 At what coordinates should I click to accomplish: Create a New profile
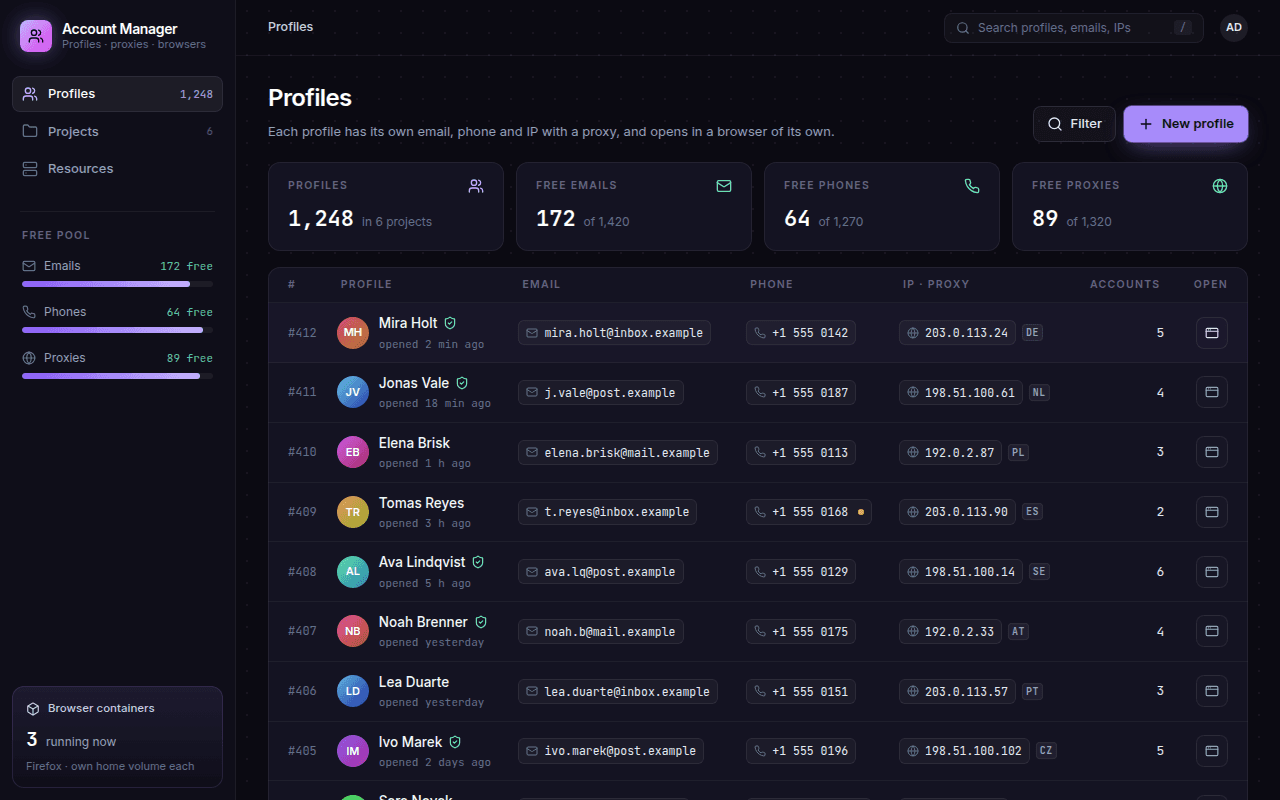tap(1186, 124)
